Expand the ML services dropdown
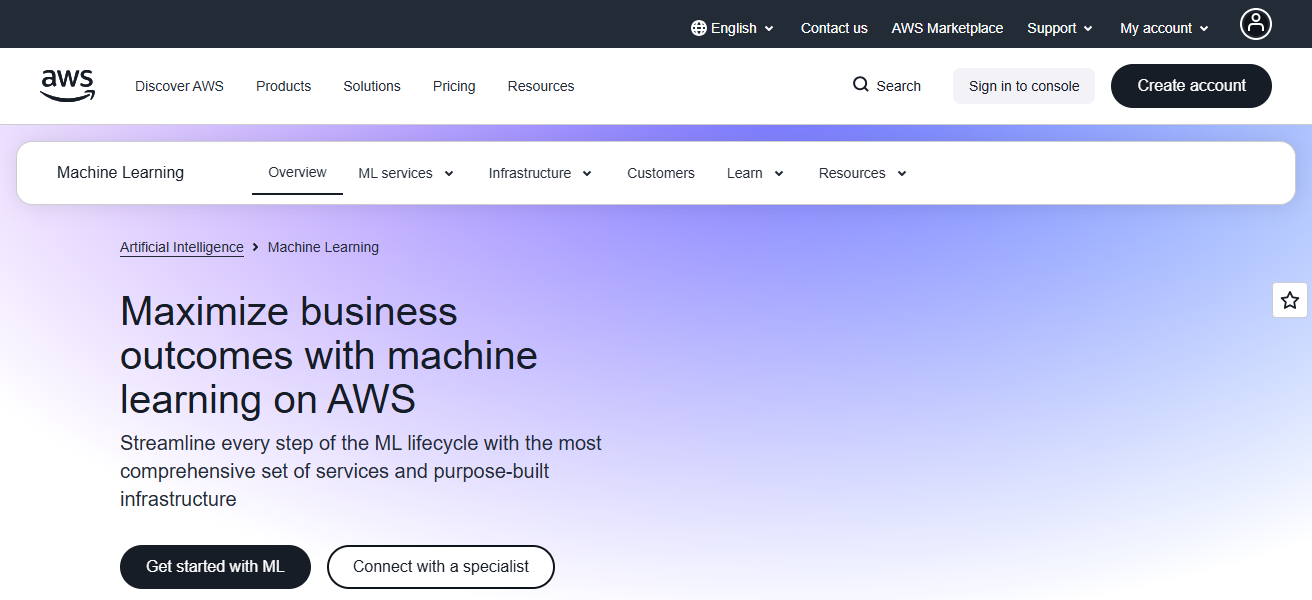 (405, 172)
